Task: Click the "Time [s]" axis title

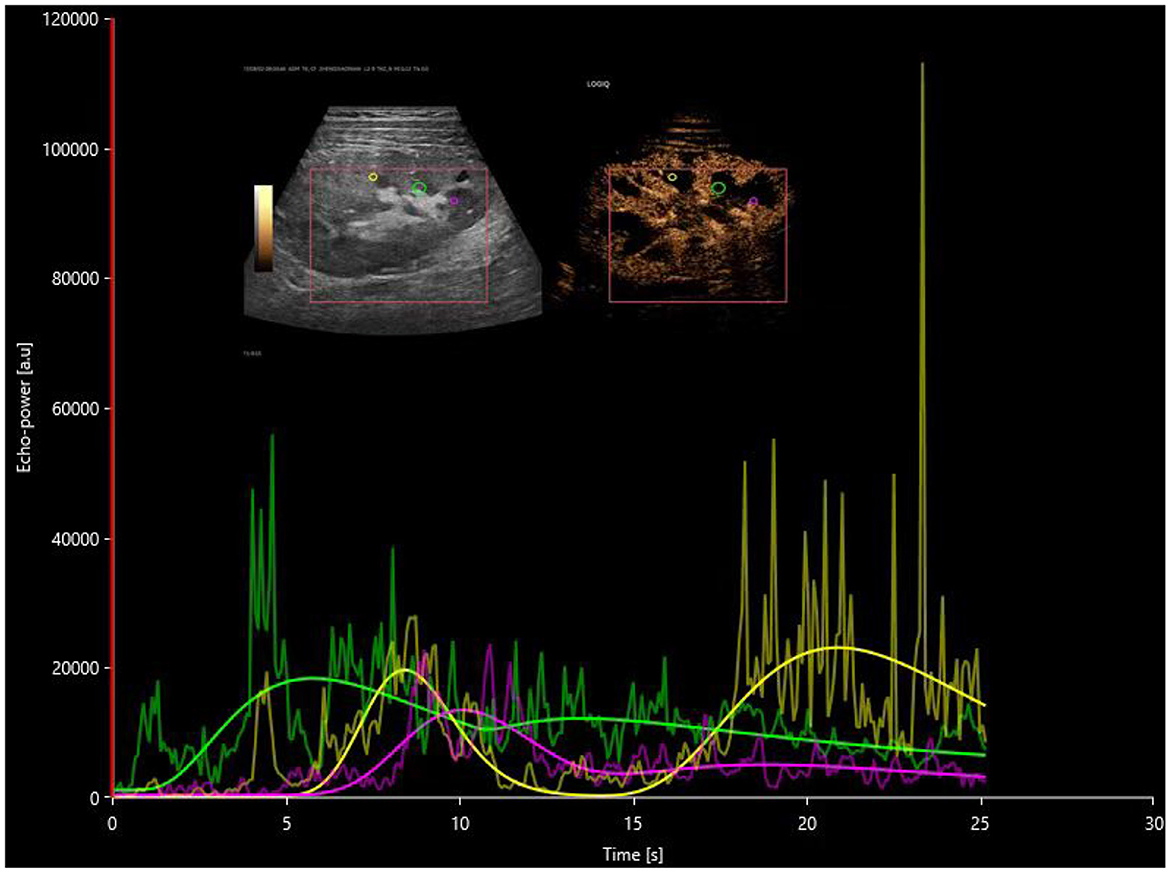Action: [x=632, y=854]
